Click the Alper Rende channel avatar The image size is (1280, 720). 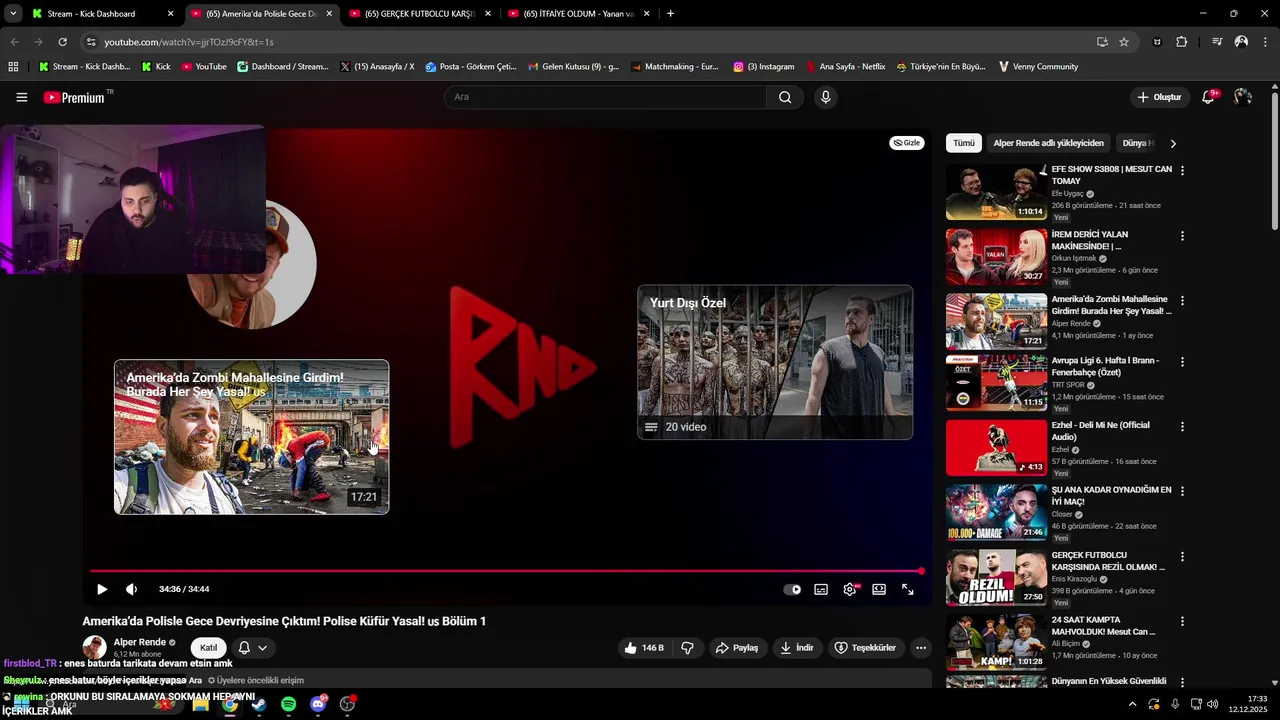pyautogui.click(x=94, y=647)
